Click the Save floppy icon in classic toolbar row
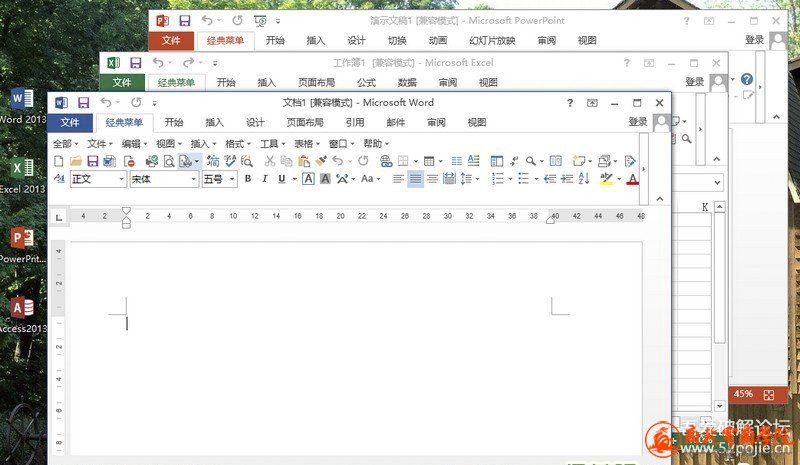Viewport: 800px width, 465px height. [92, 161]
